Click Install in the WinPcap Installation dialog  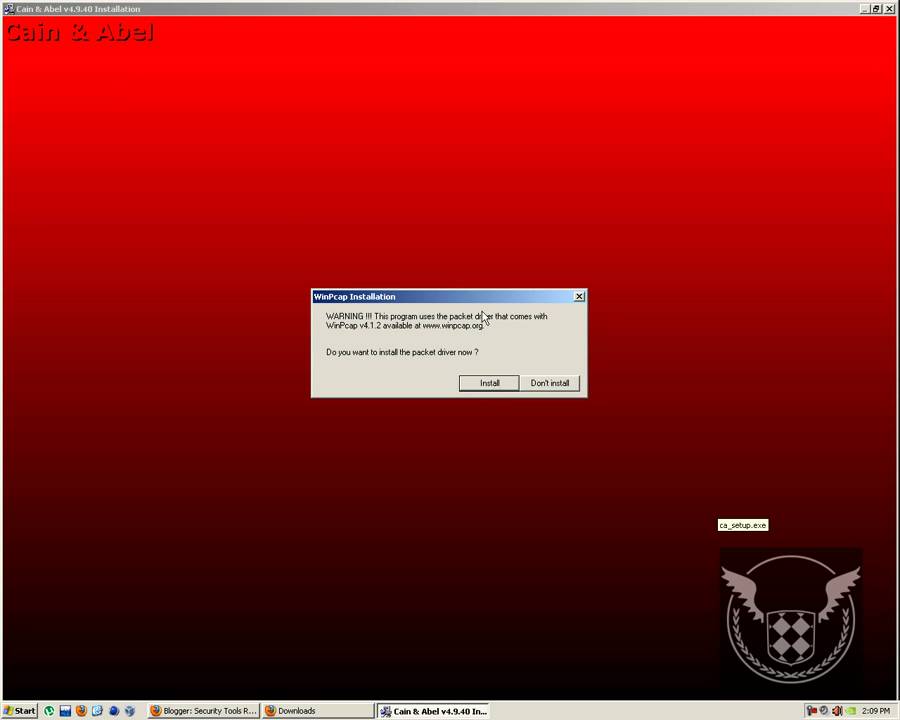(x=489, y=383)
